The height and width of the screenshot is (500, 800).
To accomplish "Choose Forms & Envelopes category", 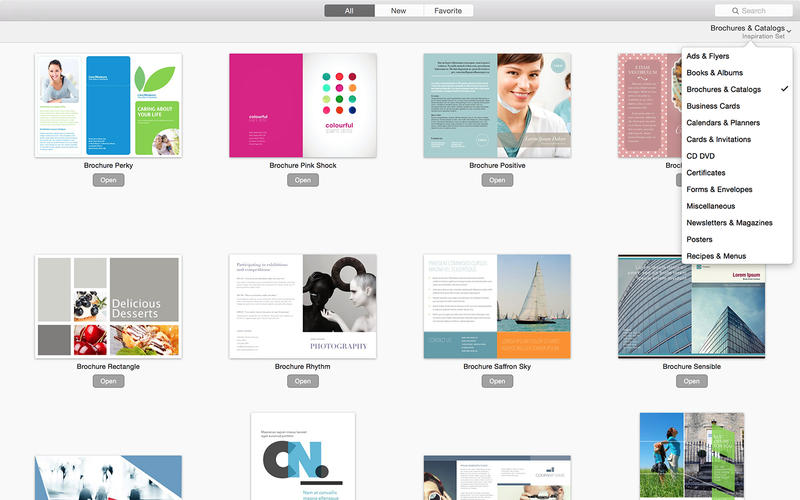I will (737, 189).
